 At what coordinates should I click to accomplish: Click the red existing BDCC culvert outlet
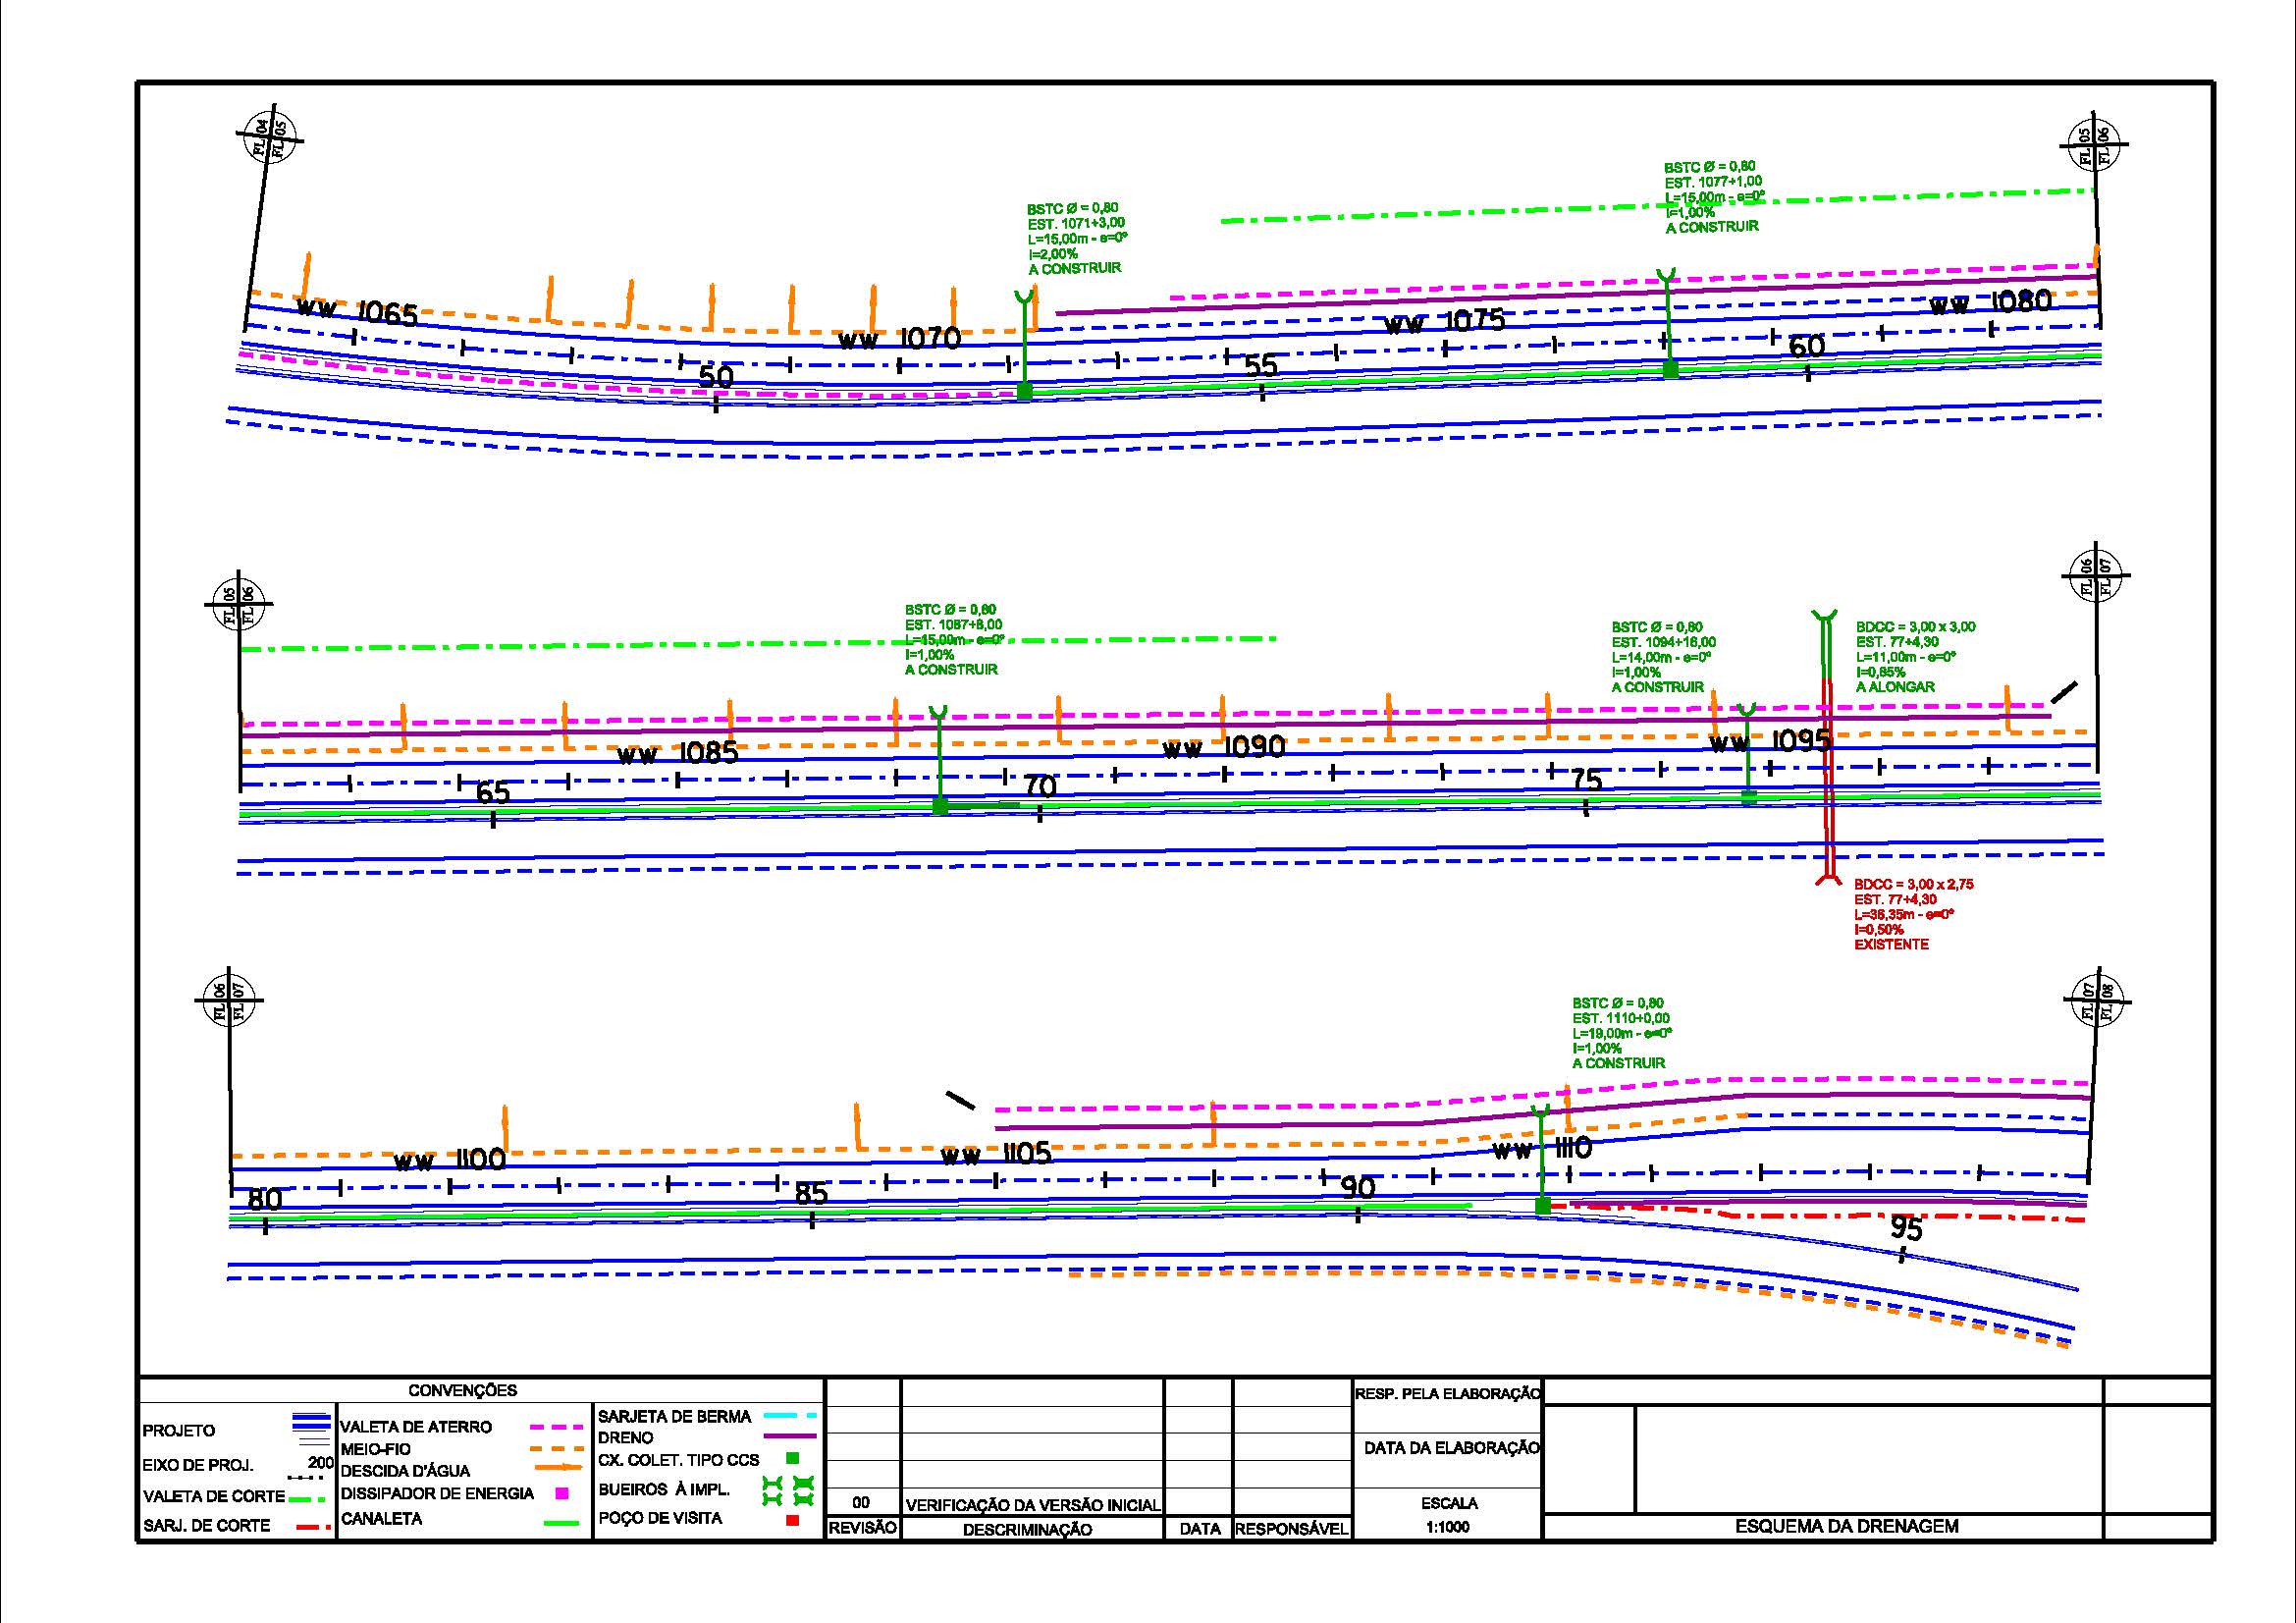(x=1830, y=878)
